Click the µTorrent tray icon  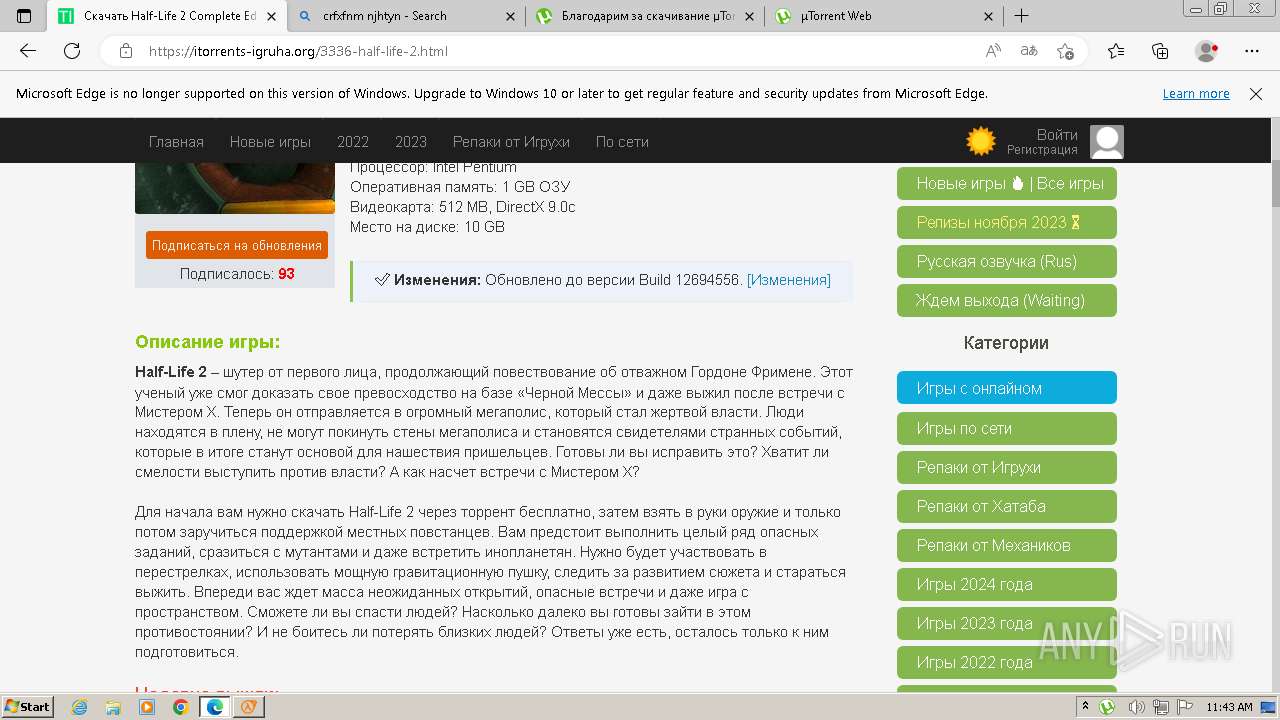pos(1108,707)
